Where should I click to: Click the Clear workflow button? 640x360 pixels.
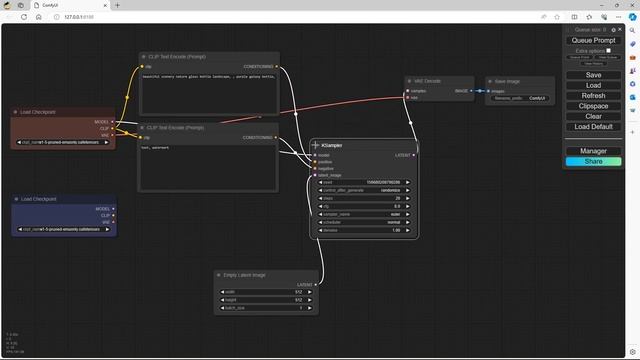click(593, 116)
